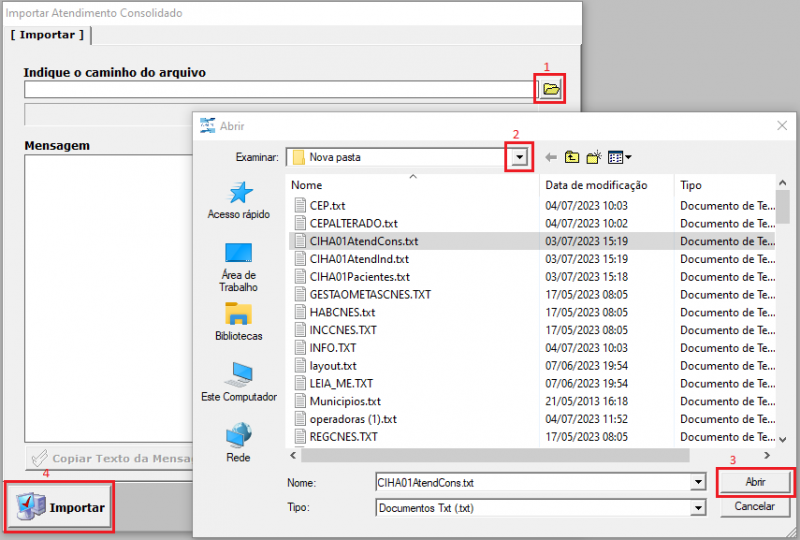Open the Tipo file type dropdown
This screenshot has height=540, width=800.
click(x=698, y=508)
